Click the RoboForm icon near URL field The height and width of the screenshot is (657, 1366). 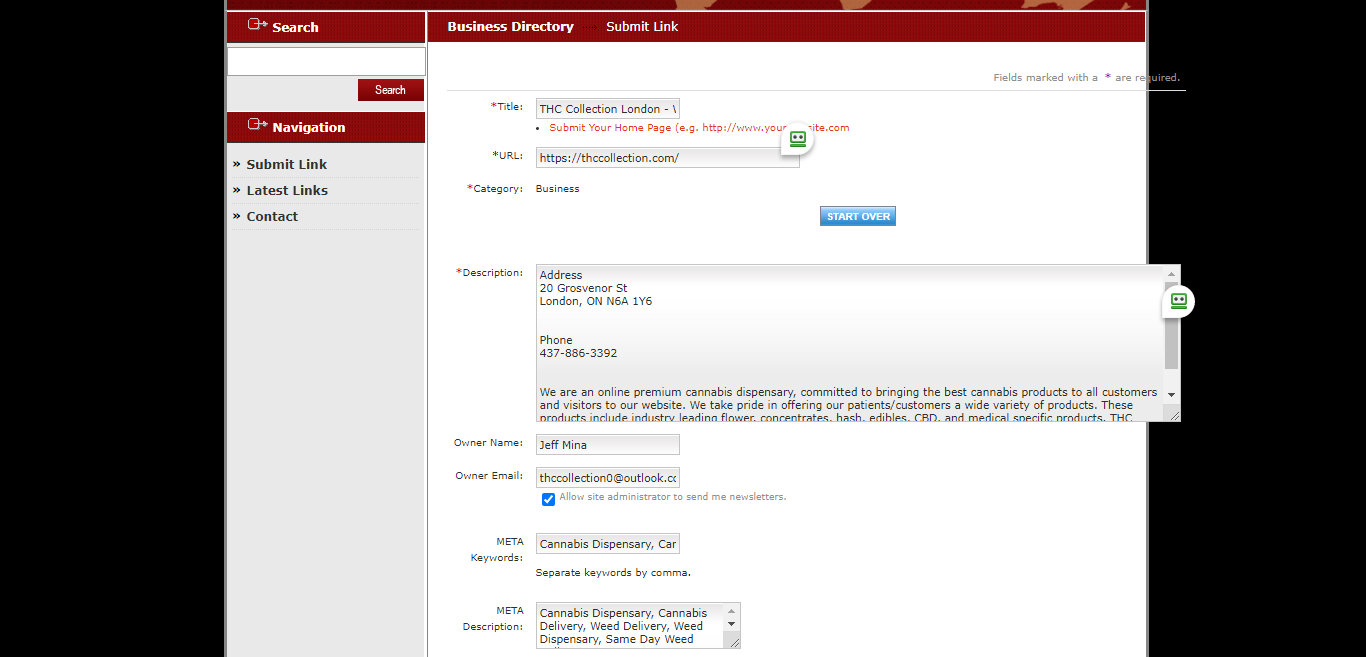797,139
